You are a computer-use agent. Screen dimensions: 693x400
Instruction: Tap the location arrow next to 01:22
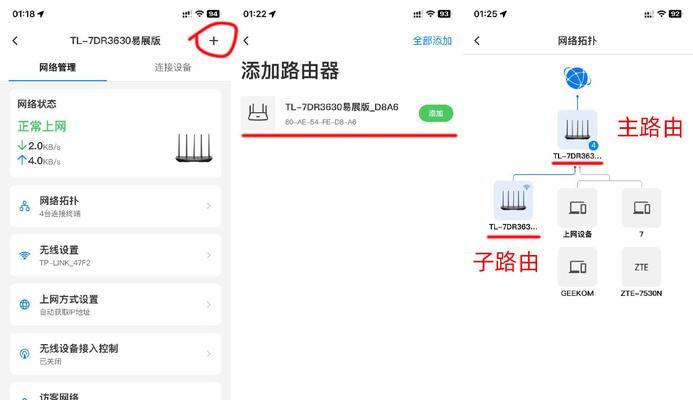point(273,14)
